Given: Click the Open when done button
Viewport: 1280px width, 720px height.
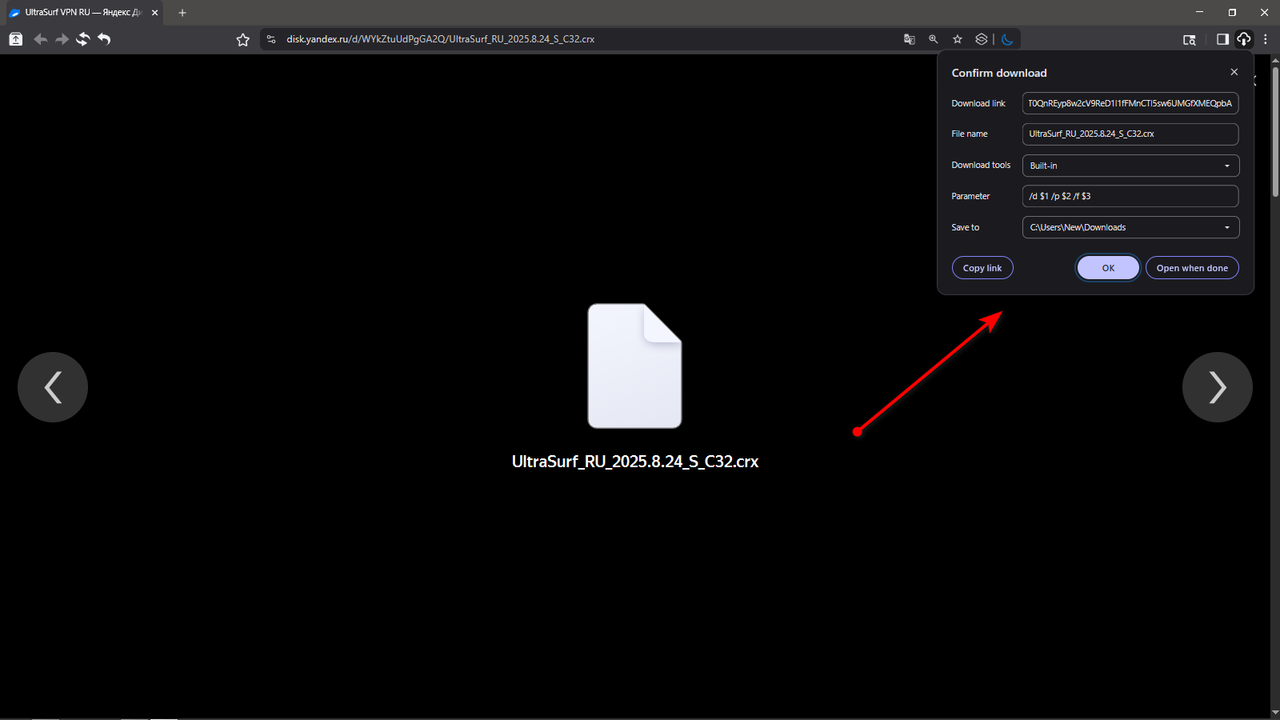Looking at the screenshot, I should [1192, 268].
